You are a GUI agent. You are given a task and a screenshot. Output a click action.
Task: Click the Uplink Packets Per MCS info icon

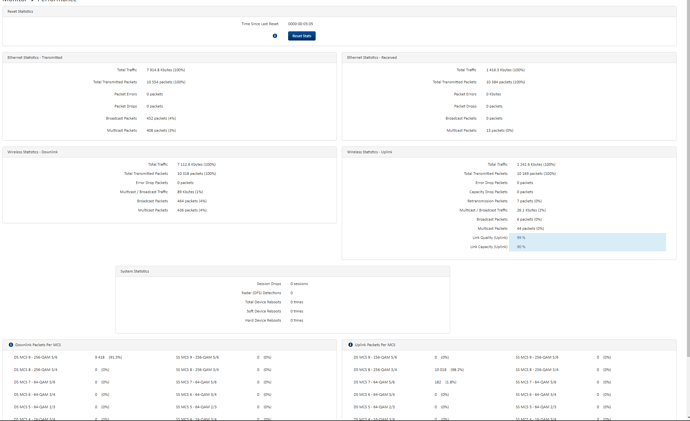350,345
